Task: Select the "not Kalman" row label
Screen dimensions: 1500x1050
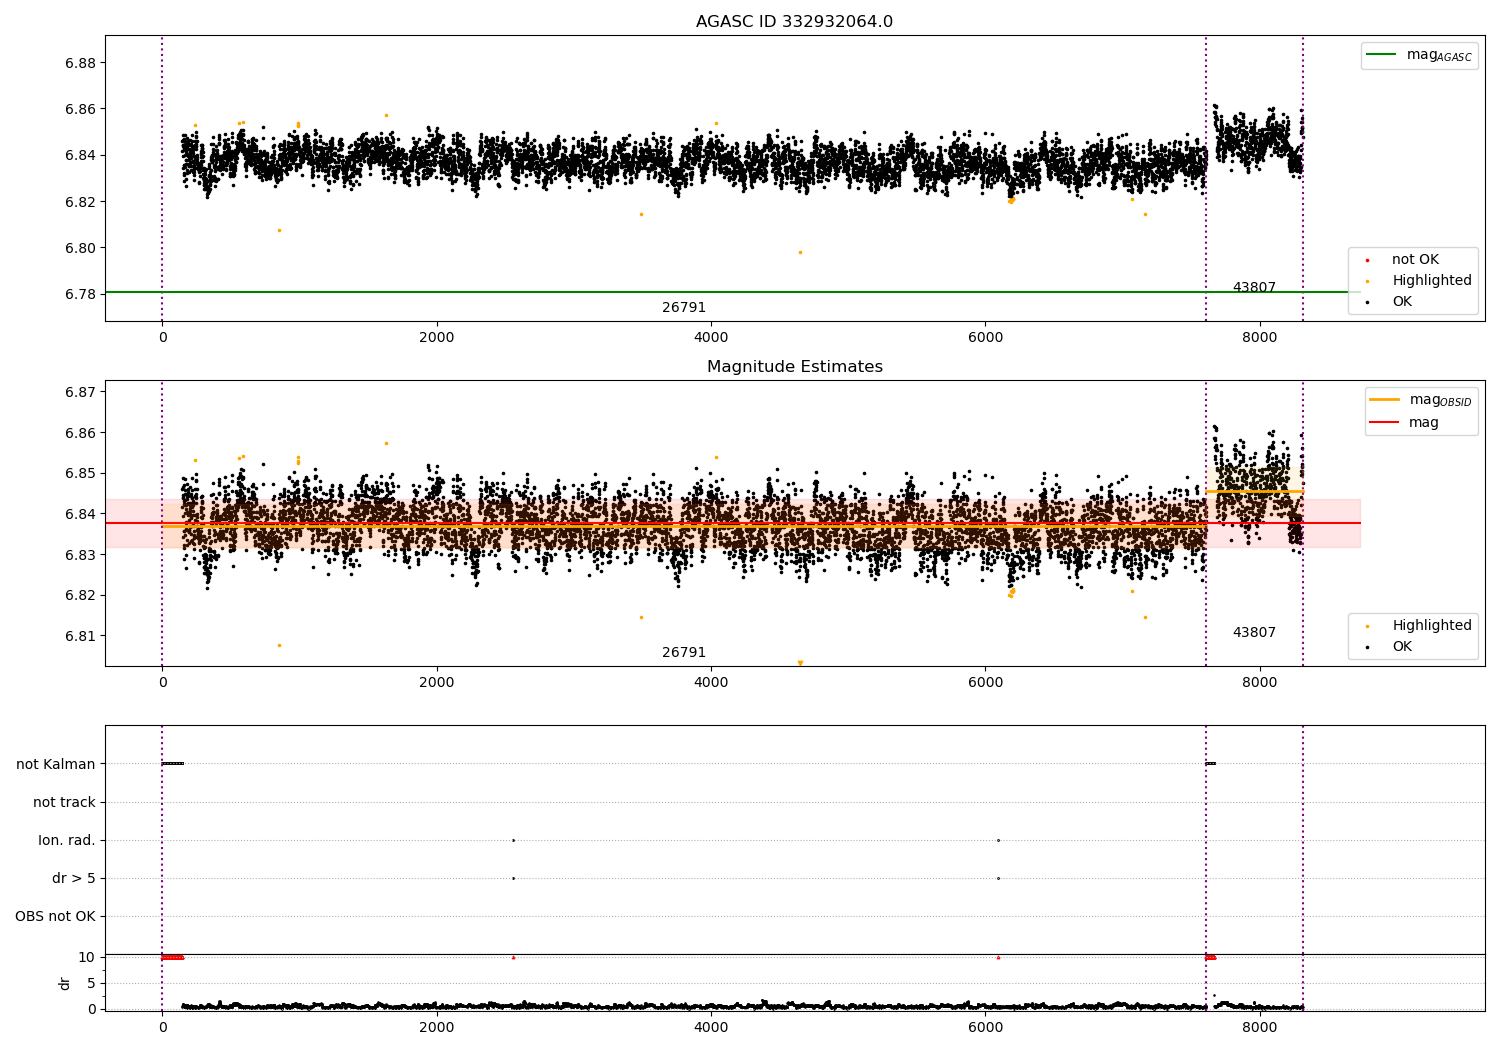Action: pos(56,765)
